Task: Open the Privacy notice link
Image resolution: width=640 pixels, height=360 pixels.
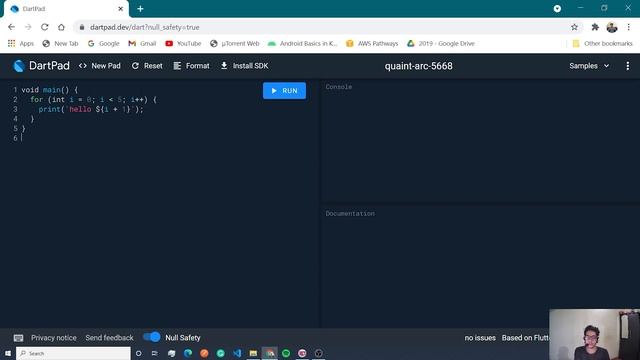Action: tap(54, 338)
